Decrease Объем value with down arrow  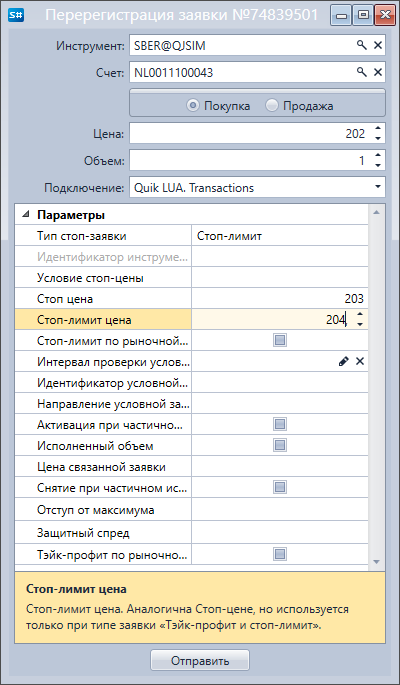[x=378, y=166]
